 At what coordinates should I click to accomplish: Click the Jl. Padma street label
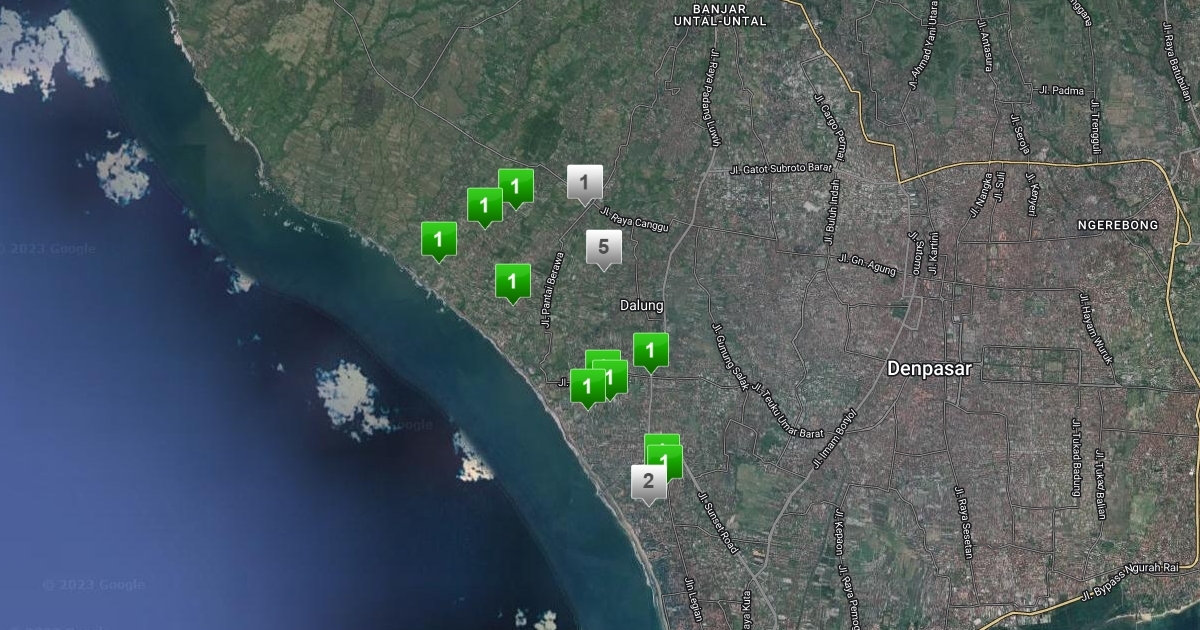(x=1061, y=90)
